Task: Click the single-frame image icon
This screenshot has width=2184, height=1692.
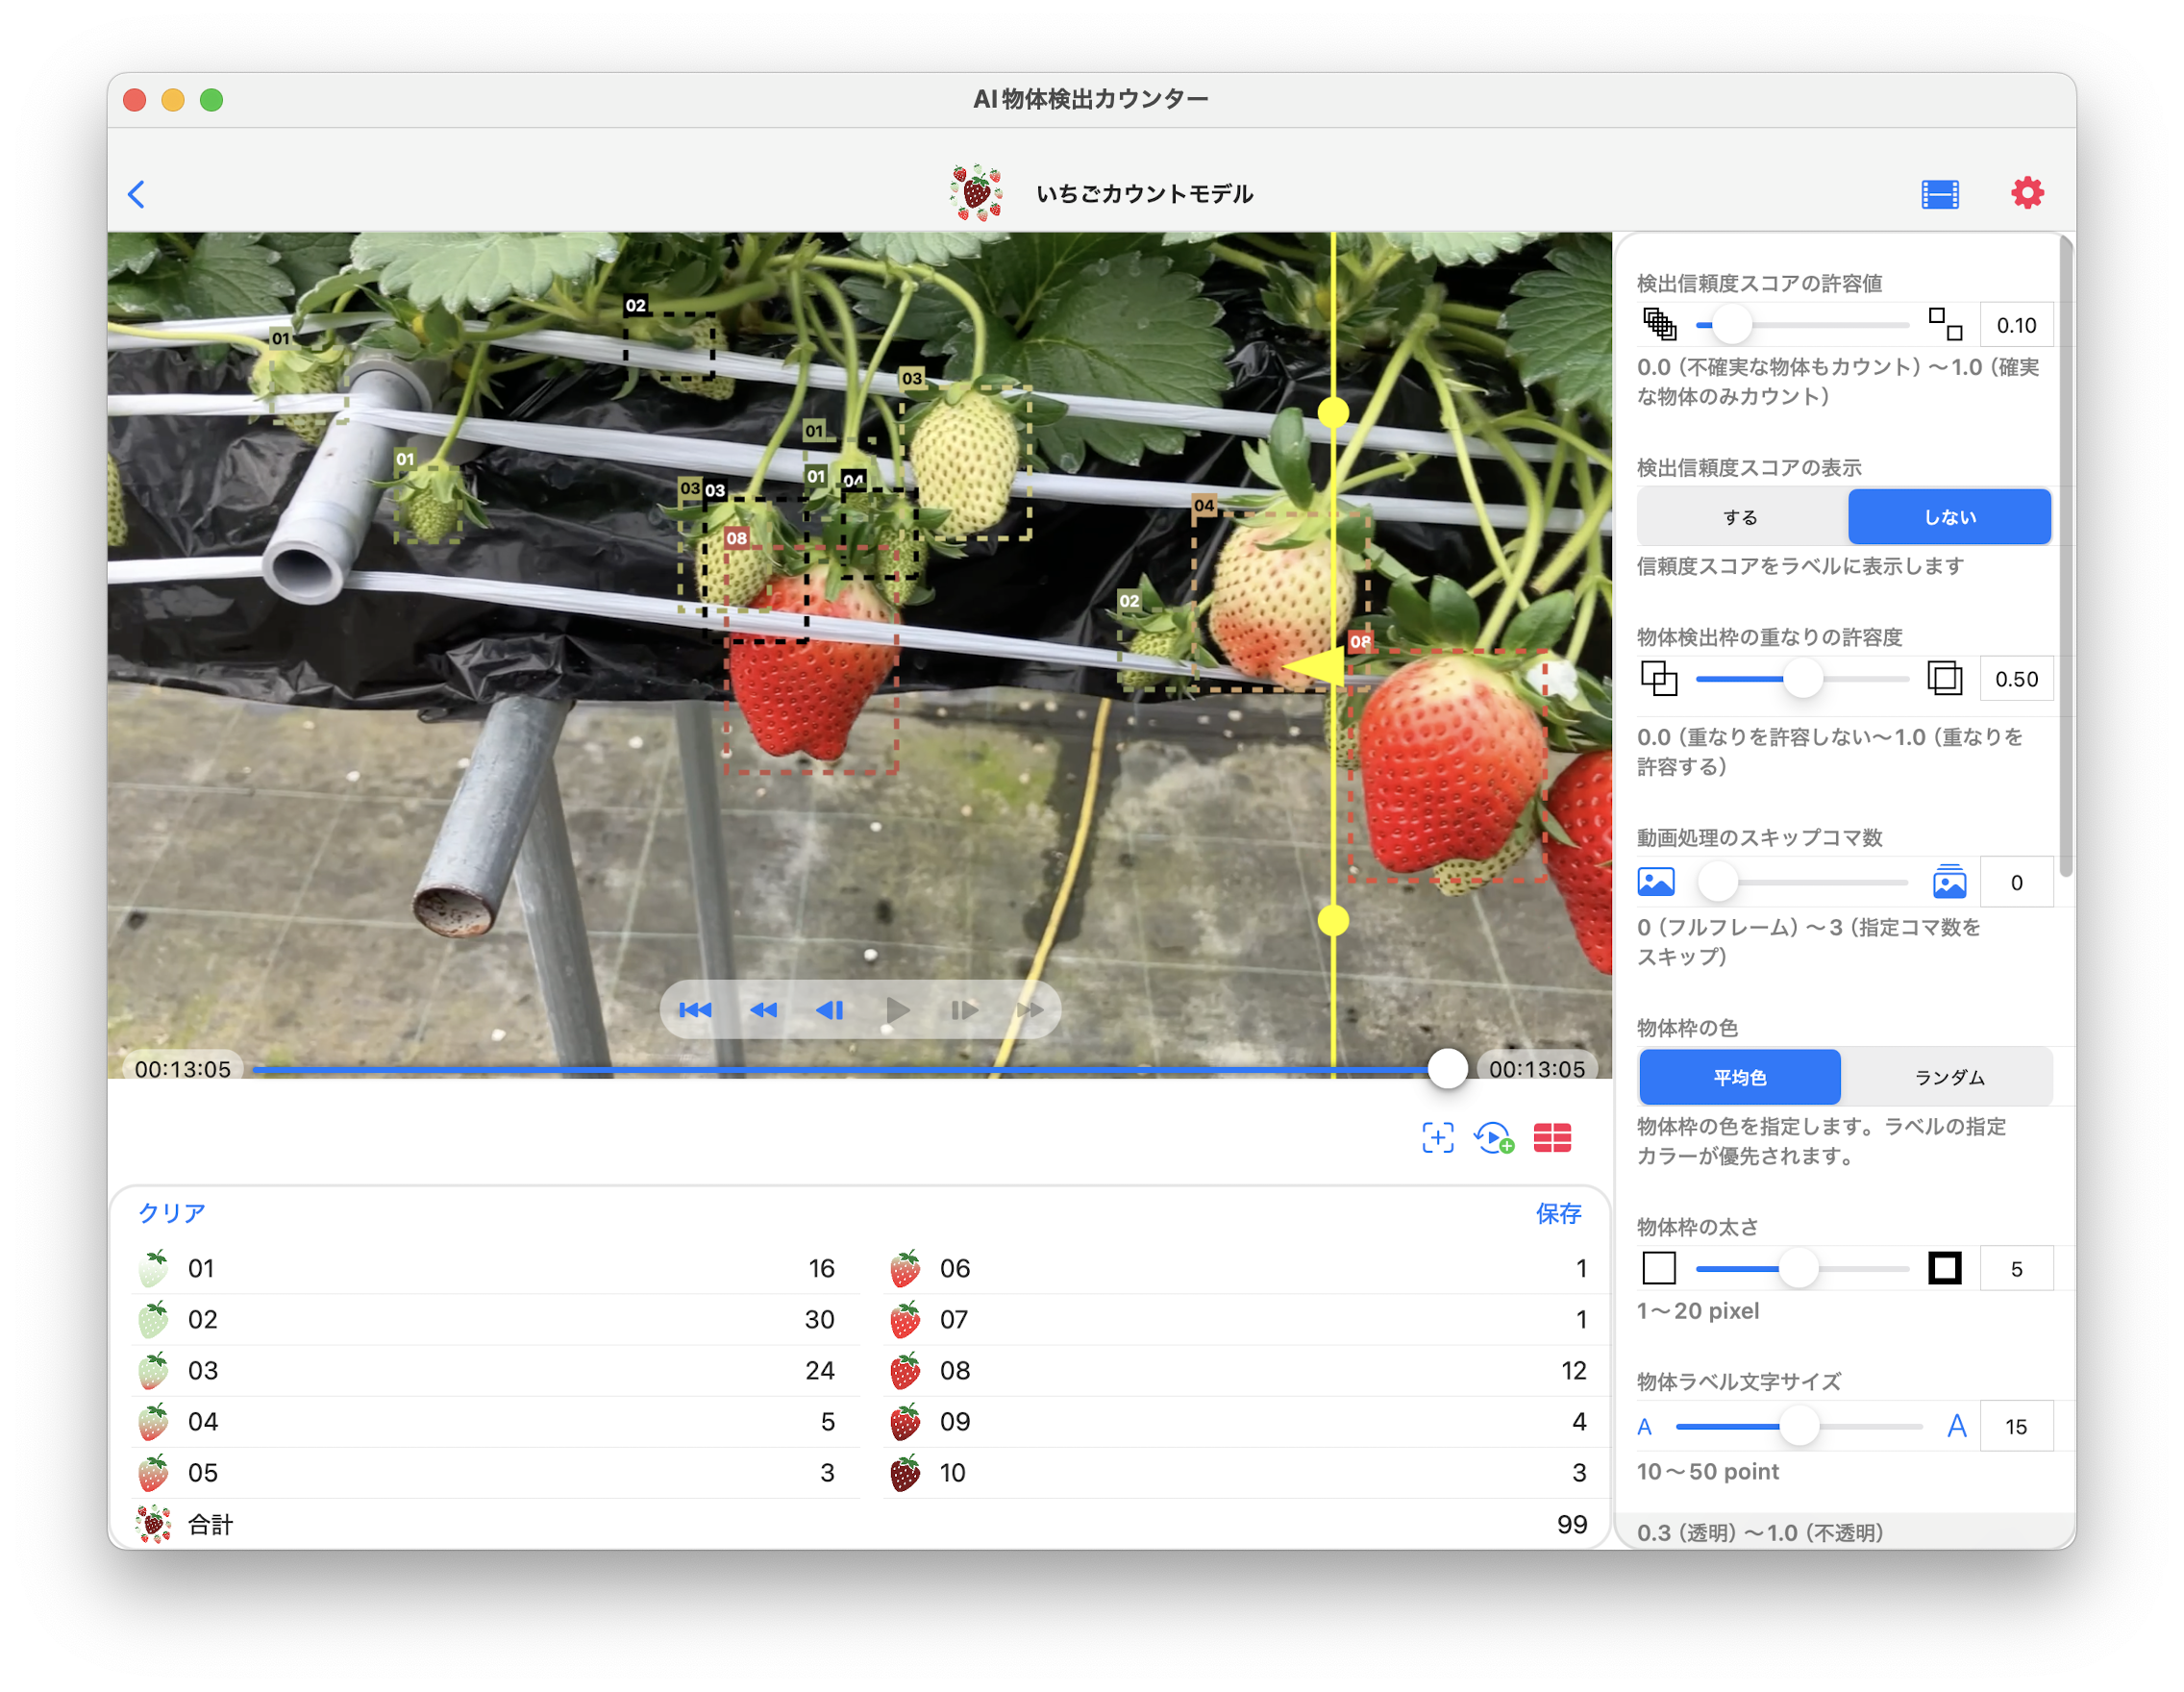Action: [x=1656, y=881]
